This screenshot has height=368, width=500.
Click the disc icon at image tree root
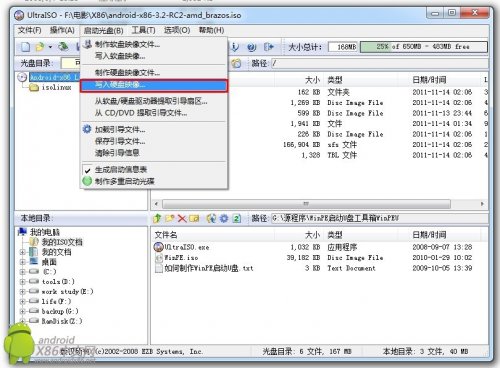(x=22, y=77)
